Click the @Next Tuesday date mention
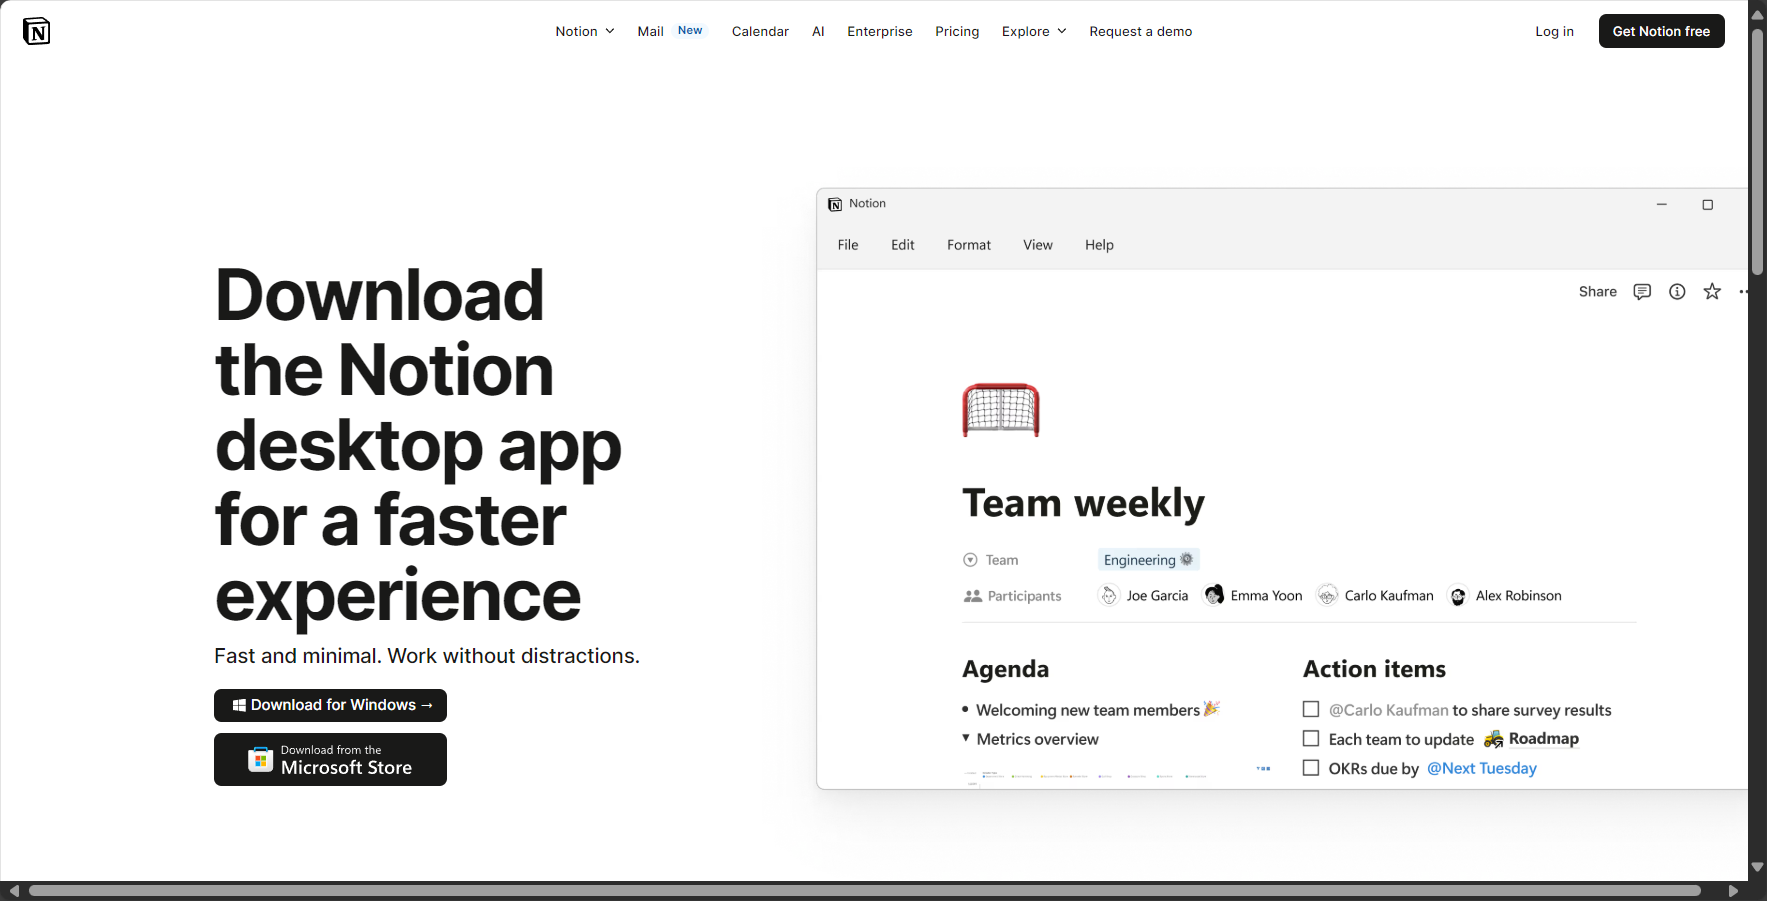 pos(1481,768)
